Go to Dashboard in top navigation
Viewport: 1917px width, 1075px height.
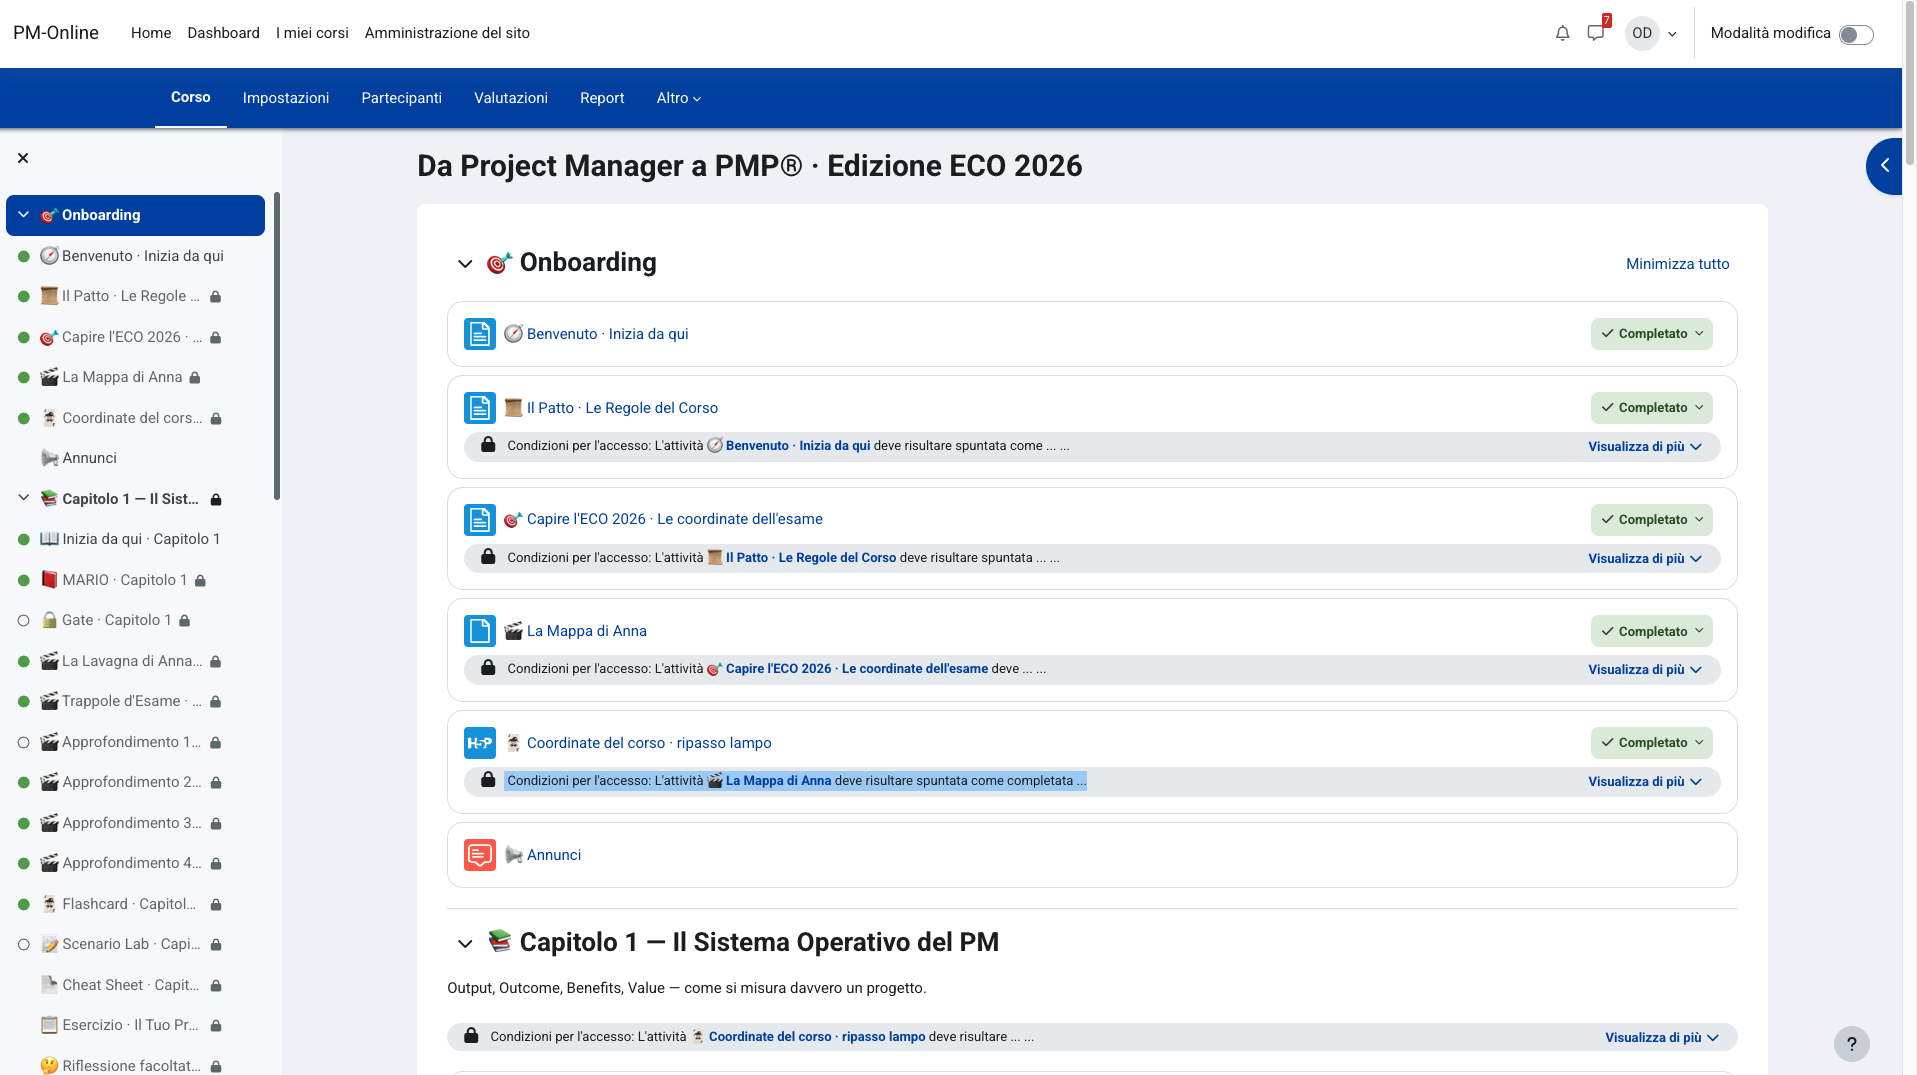coord(223,33)
